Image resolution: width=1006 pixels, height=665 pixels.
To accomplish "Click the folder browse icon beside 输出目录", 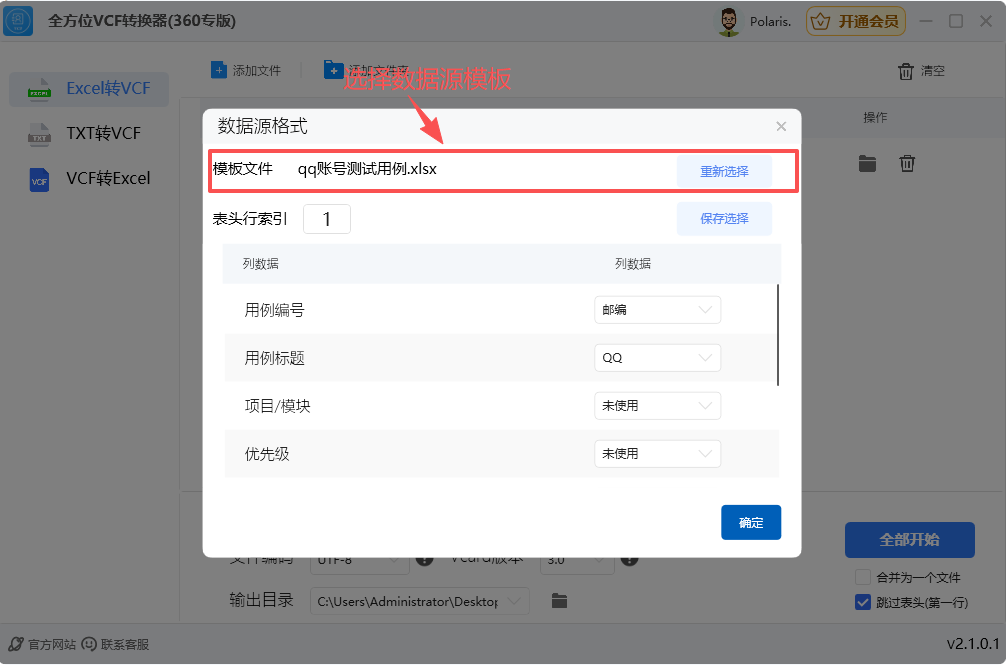I will [x=559, y=601].
